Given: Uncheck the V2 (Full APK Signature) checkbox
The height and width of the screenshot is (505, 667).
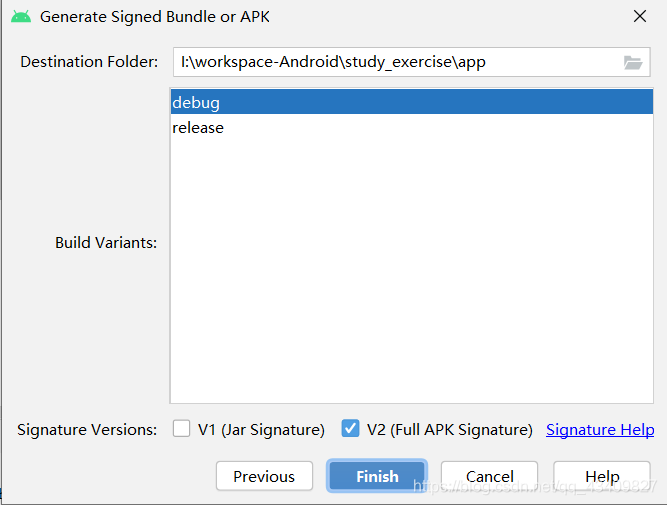Looking at the screenshot, I should [x=350, y=428].
